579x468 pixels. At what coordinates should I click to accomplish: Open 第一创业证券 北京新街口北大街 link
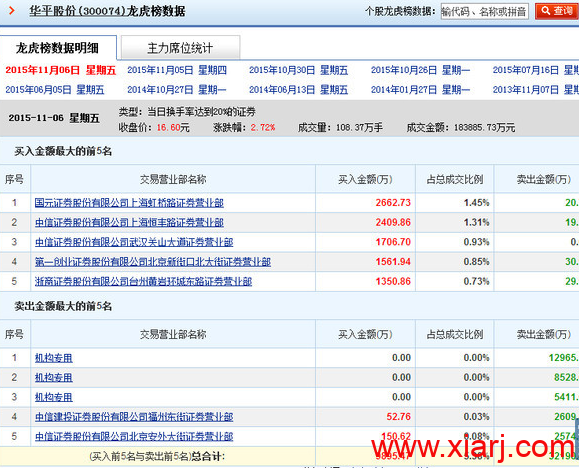[153, 262]
